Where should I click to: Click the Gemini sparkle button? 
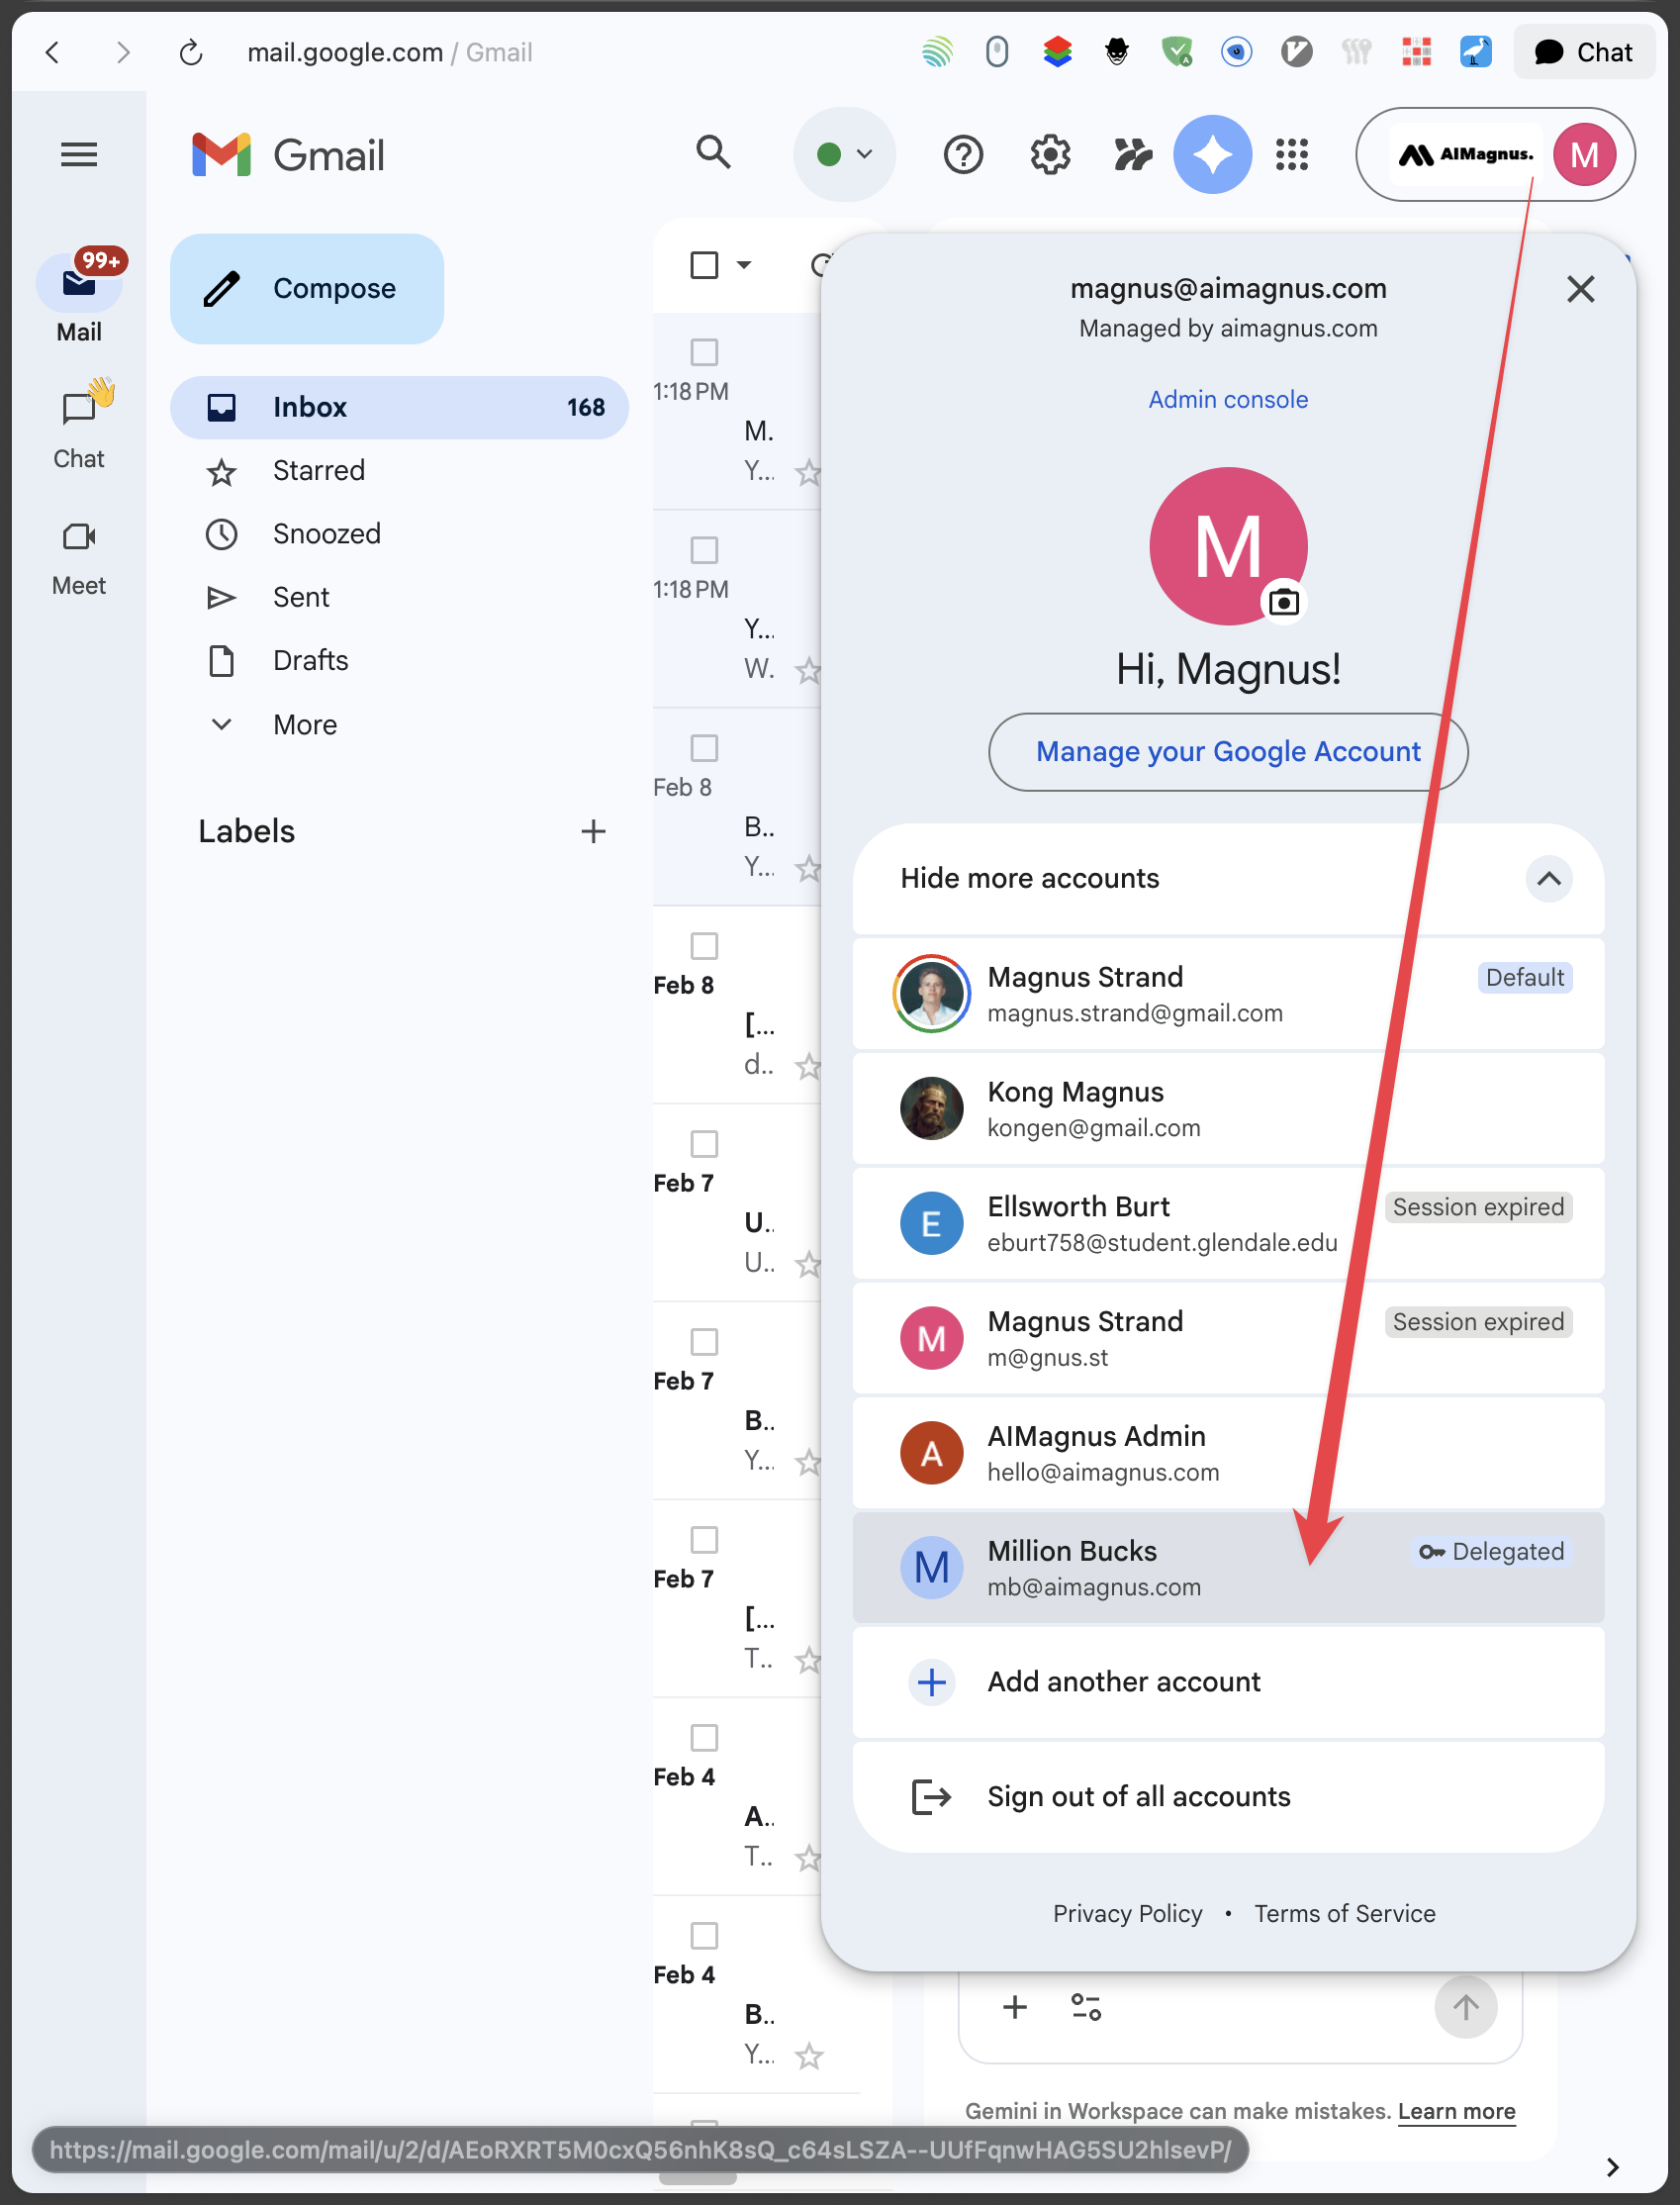coord(1211,155)
